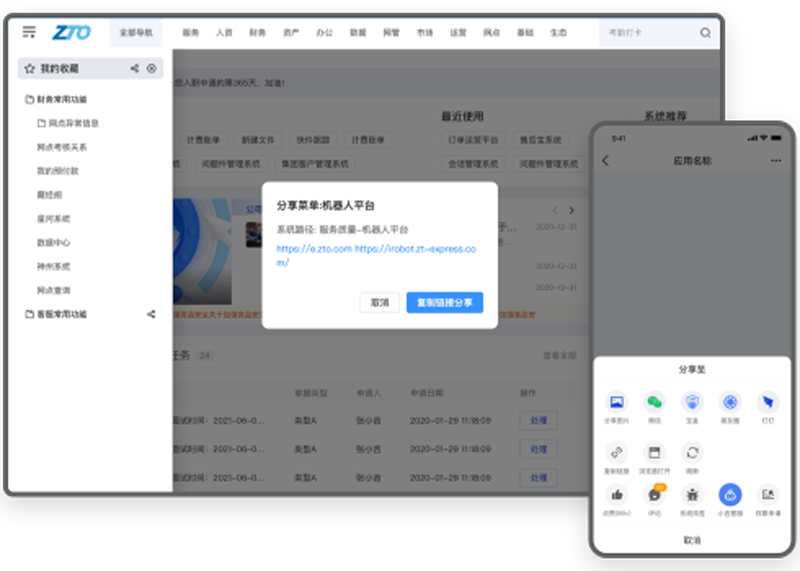Click the search magnifier icon in top bar
800x571 pixels.
(x=705, y=33)
